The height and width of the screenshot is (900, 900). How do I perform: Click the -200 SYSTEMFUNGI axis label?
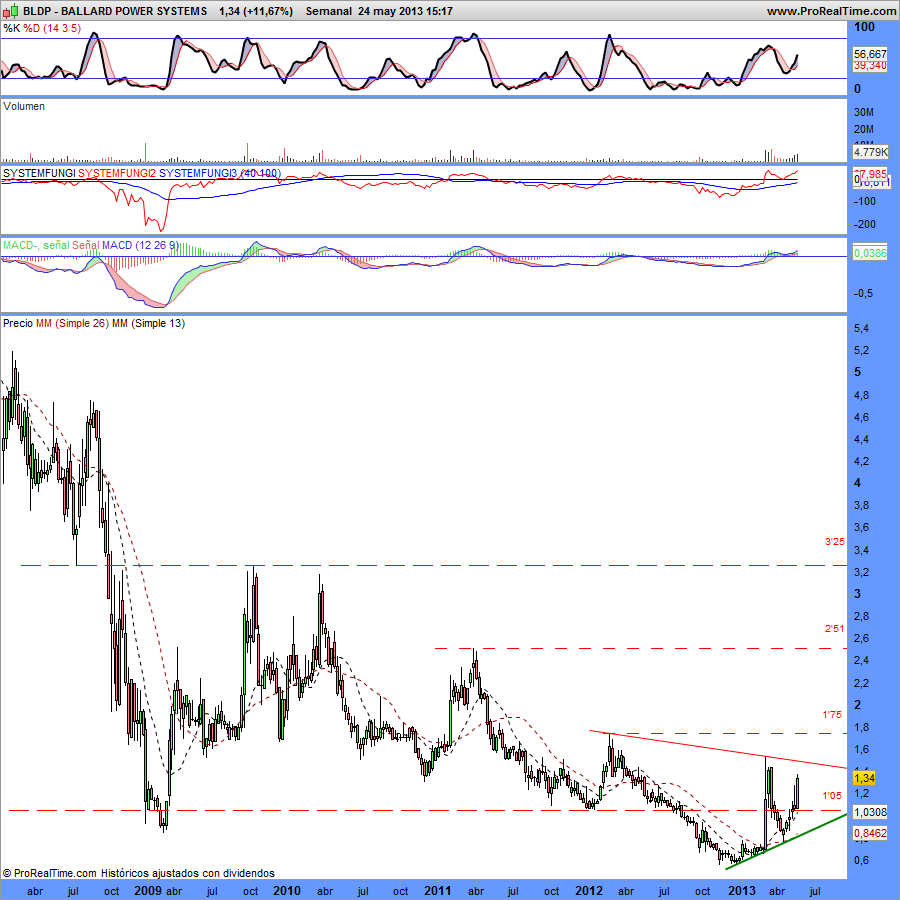coord(864,224)
